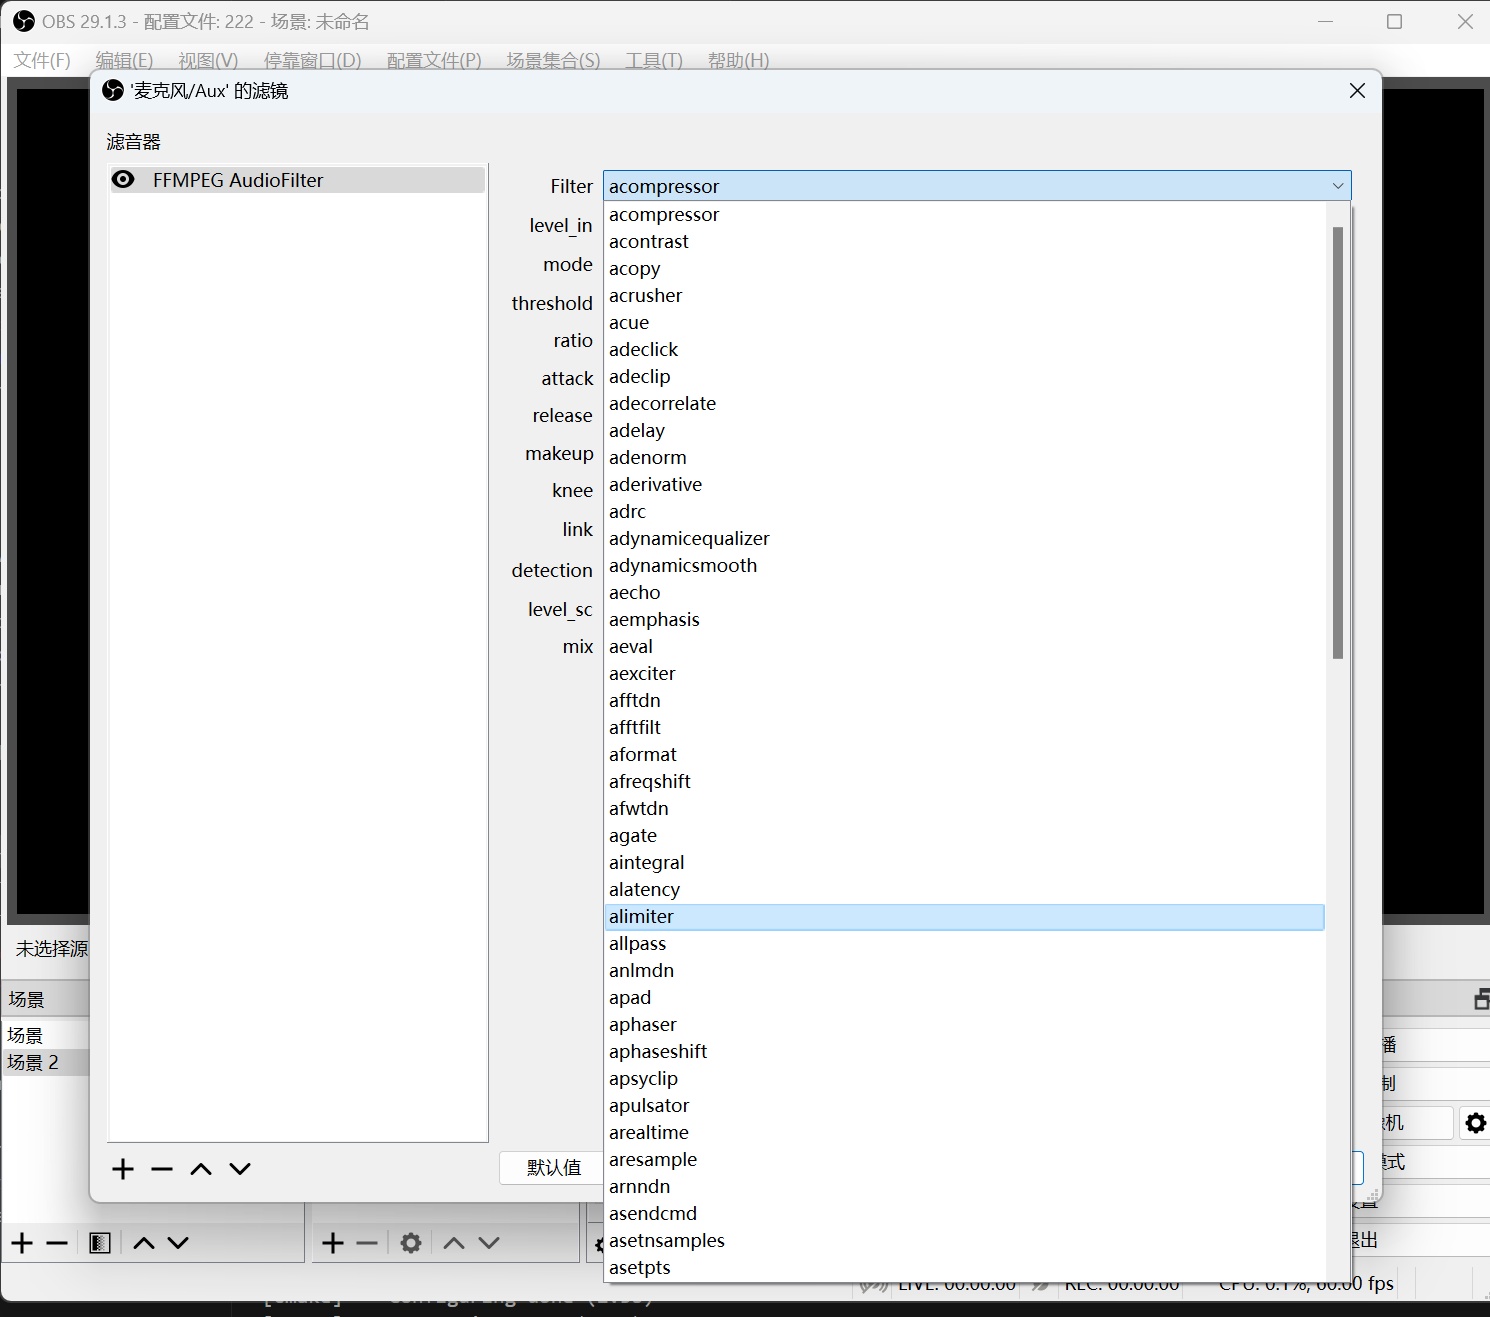
Task: Pick aresample filter entry
Action: [x=964, y=1160]
